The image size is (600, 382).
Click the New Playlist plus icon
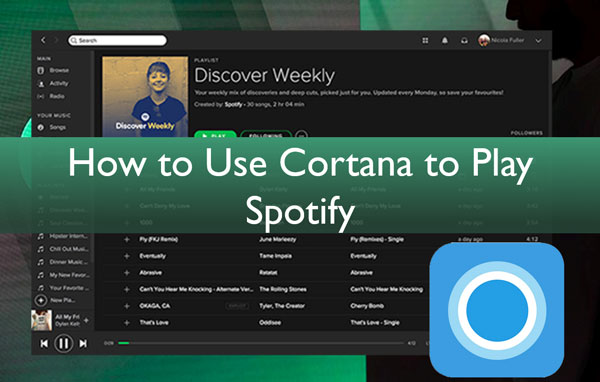41,300
